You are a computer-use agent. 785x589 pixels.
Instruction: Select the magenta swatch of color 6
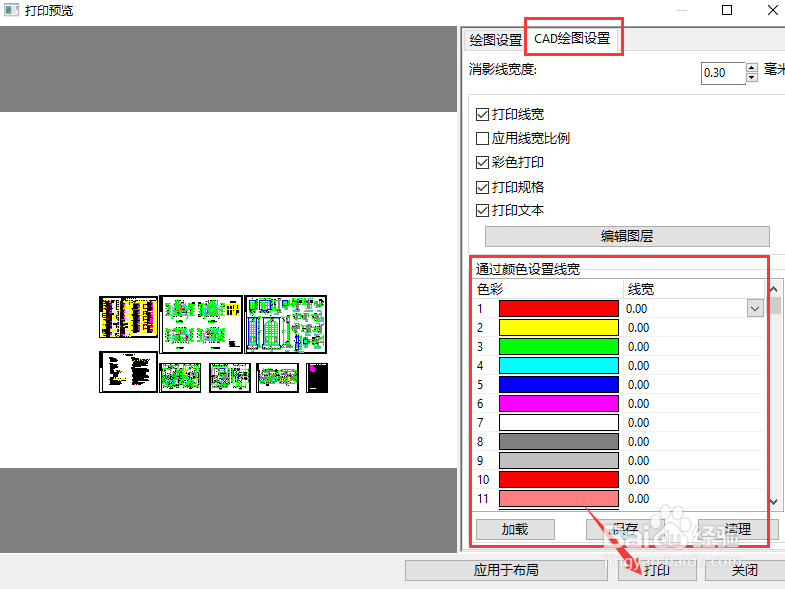pyautogui.click(x=559, y=404)
